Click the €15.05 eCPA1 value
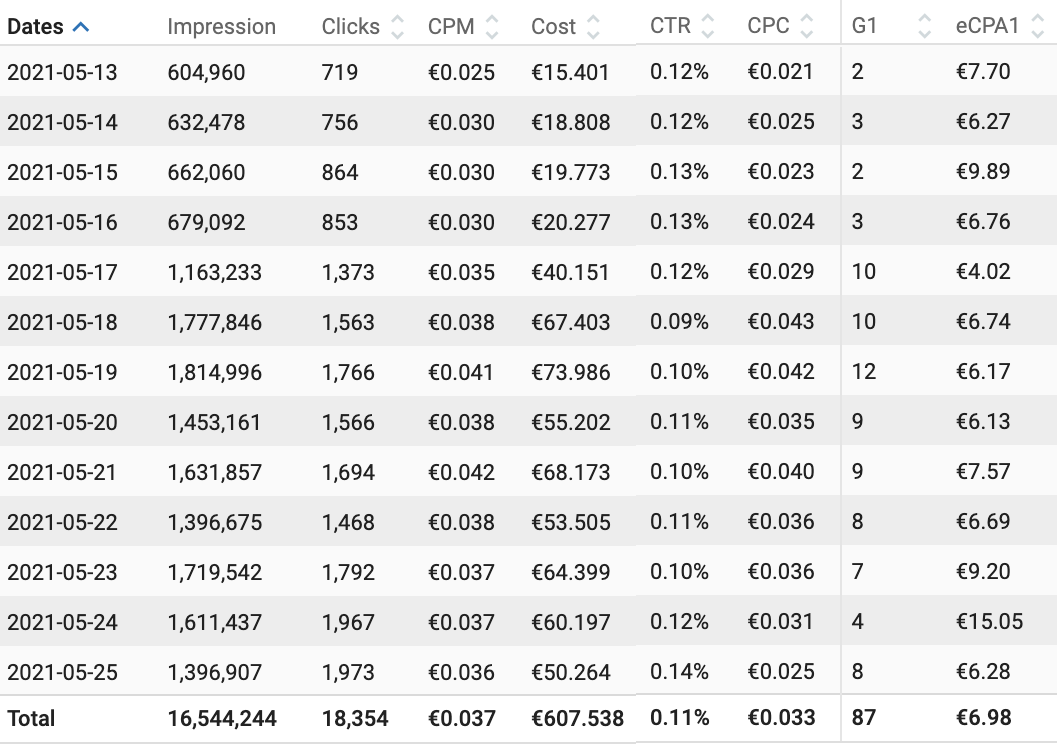1057x748 pixels. coord(989,621)
